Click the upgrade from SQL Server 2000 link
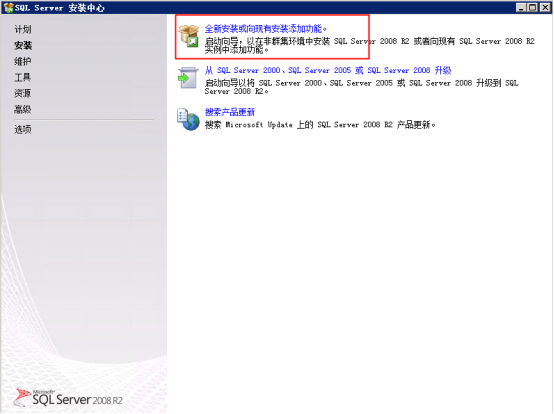The height and width of the screenshot is (414, 554). click(x=328, y=70)
